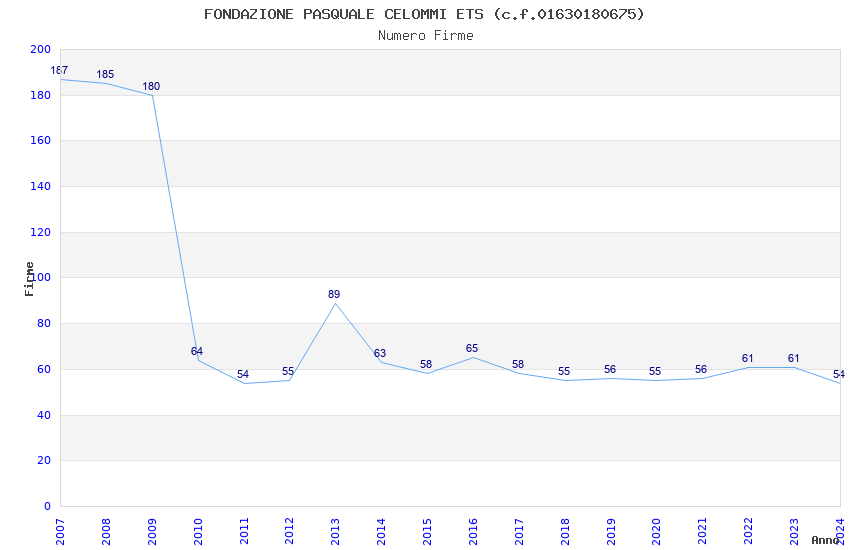Click the Firme vertical axis label
The width and height of the screenshot is (850, 550).
pyautogui.click(x=29, y=279)
